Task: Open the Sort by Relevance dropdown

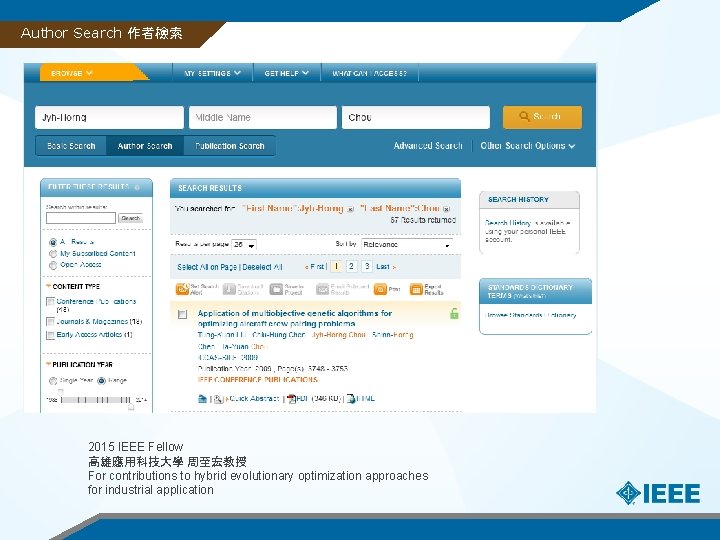Action: click(407, 245)
